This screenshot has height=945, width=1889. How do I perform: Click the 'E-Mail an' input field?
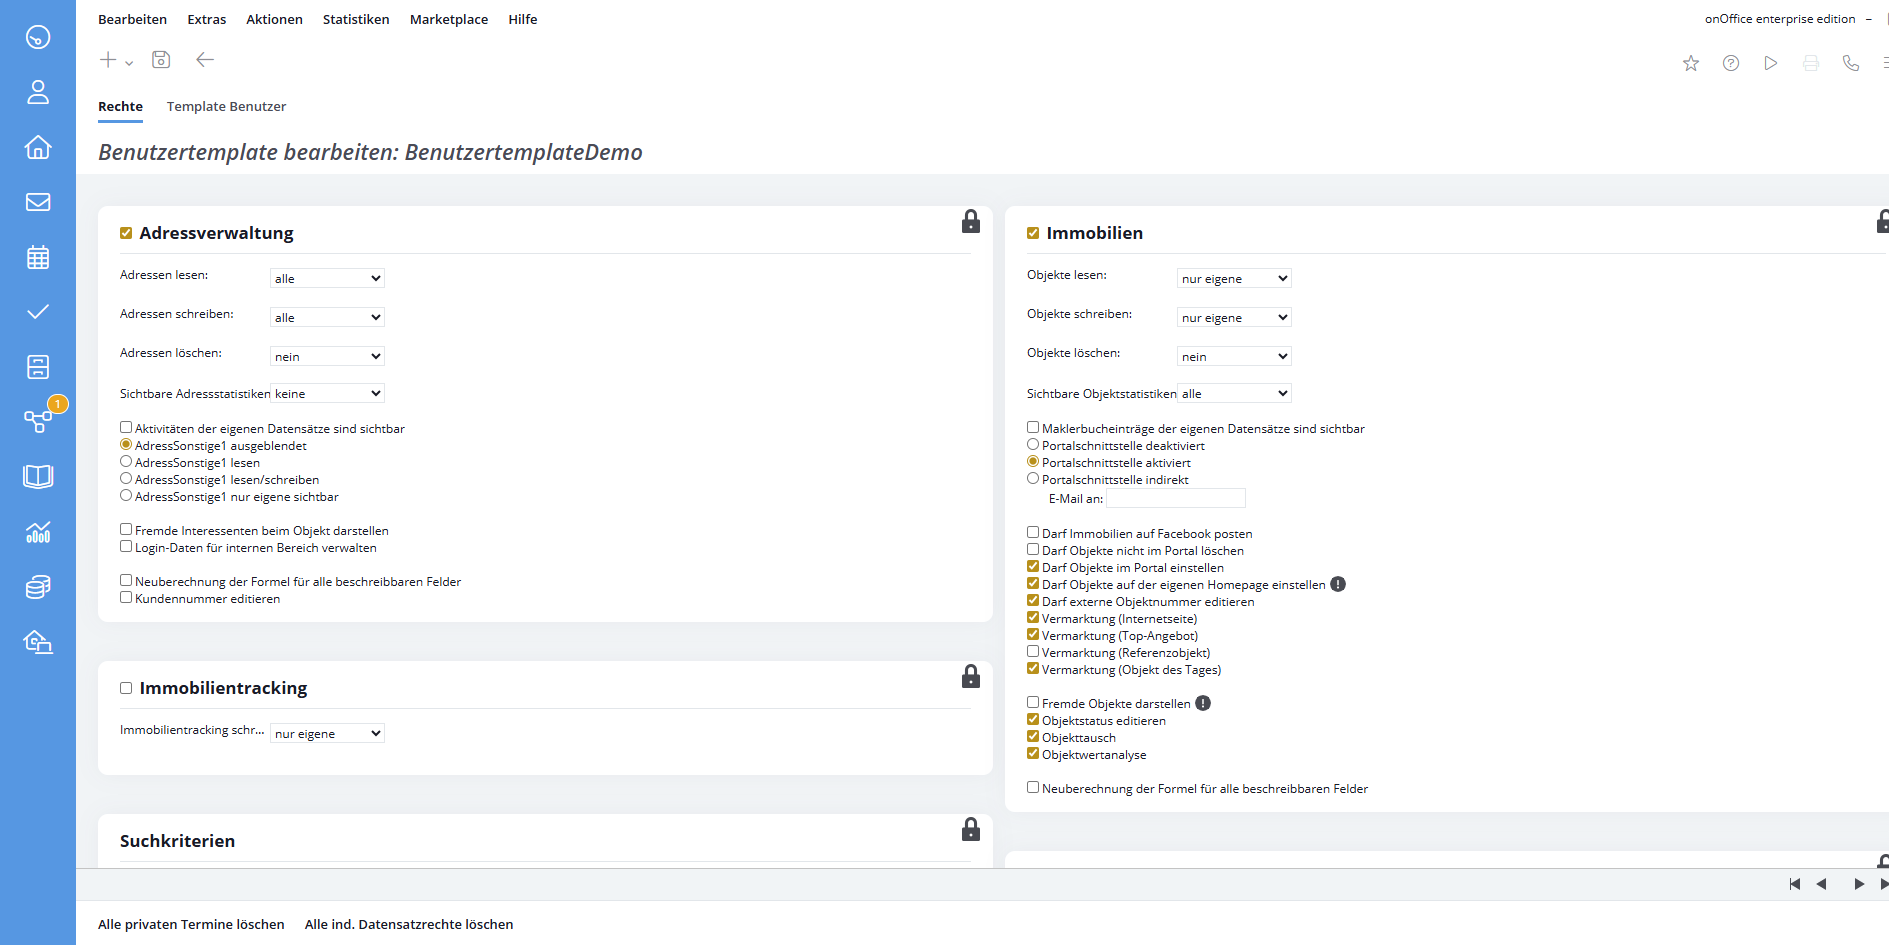[x=1176, y=498]
